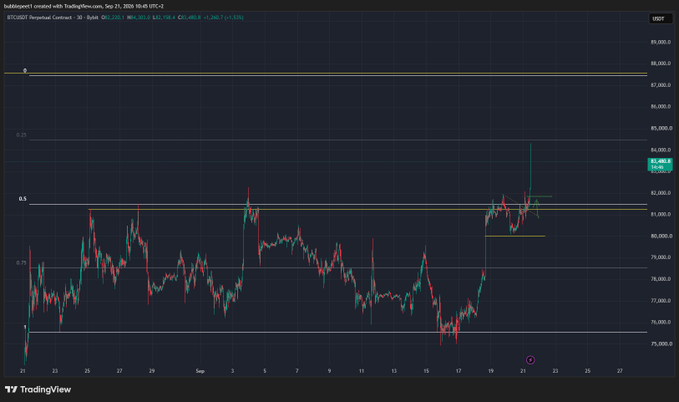Click the 84,000.0 price axis label
This screenshot has width=679, height=402.
tap(661, 150)
